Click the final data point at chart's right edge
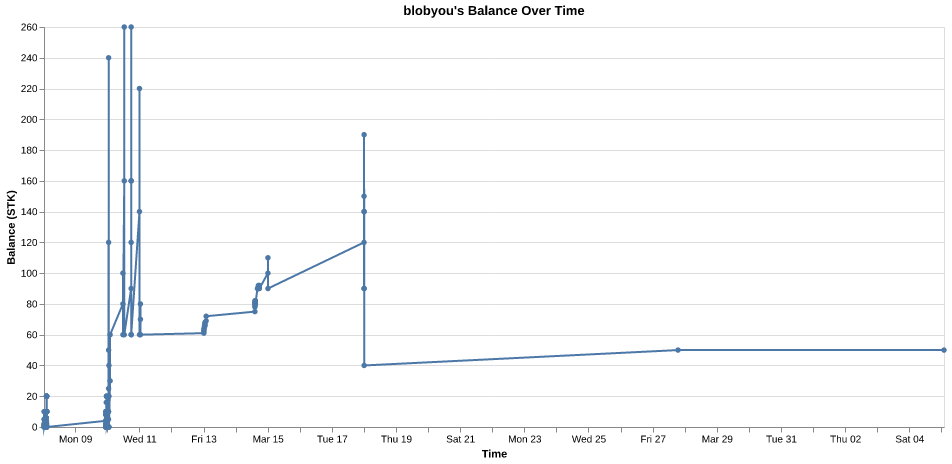Screen dimensions: 952x464 click(x=944, y=350)
